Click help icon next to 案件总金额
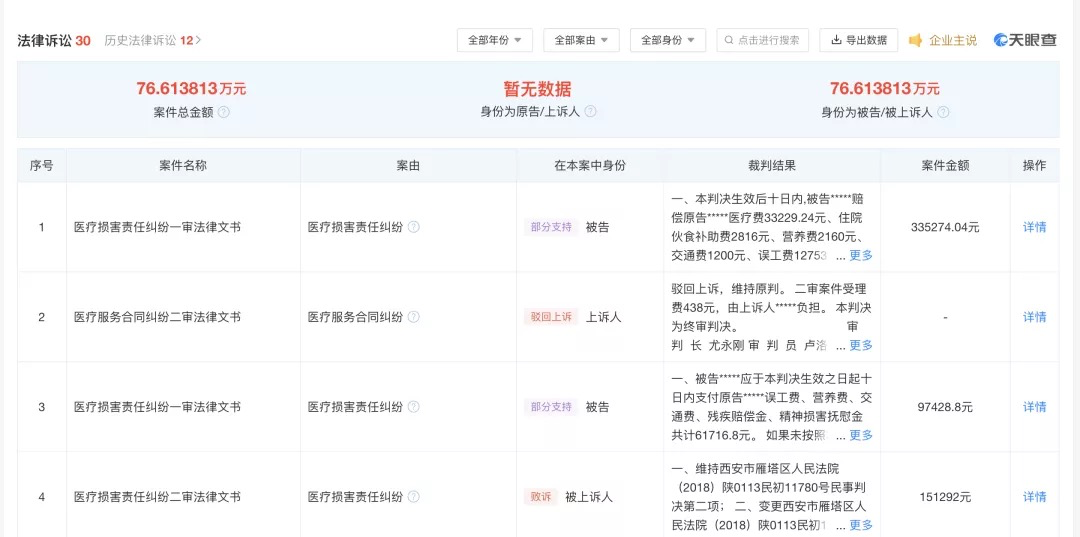This screenshot has width=1080, height=537. click(x=224, y=112)
